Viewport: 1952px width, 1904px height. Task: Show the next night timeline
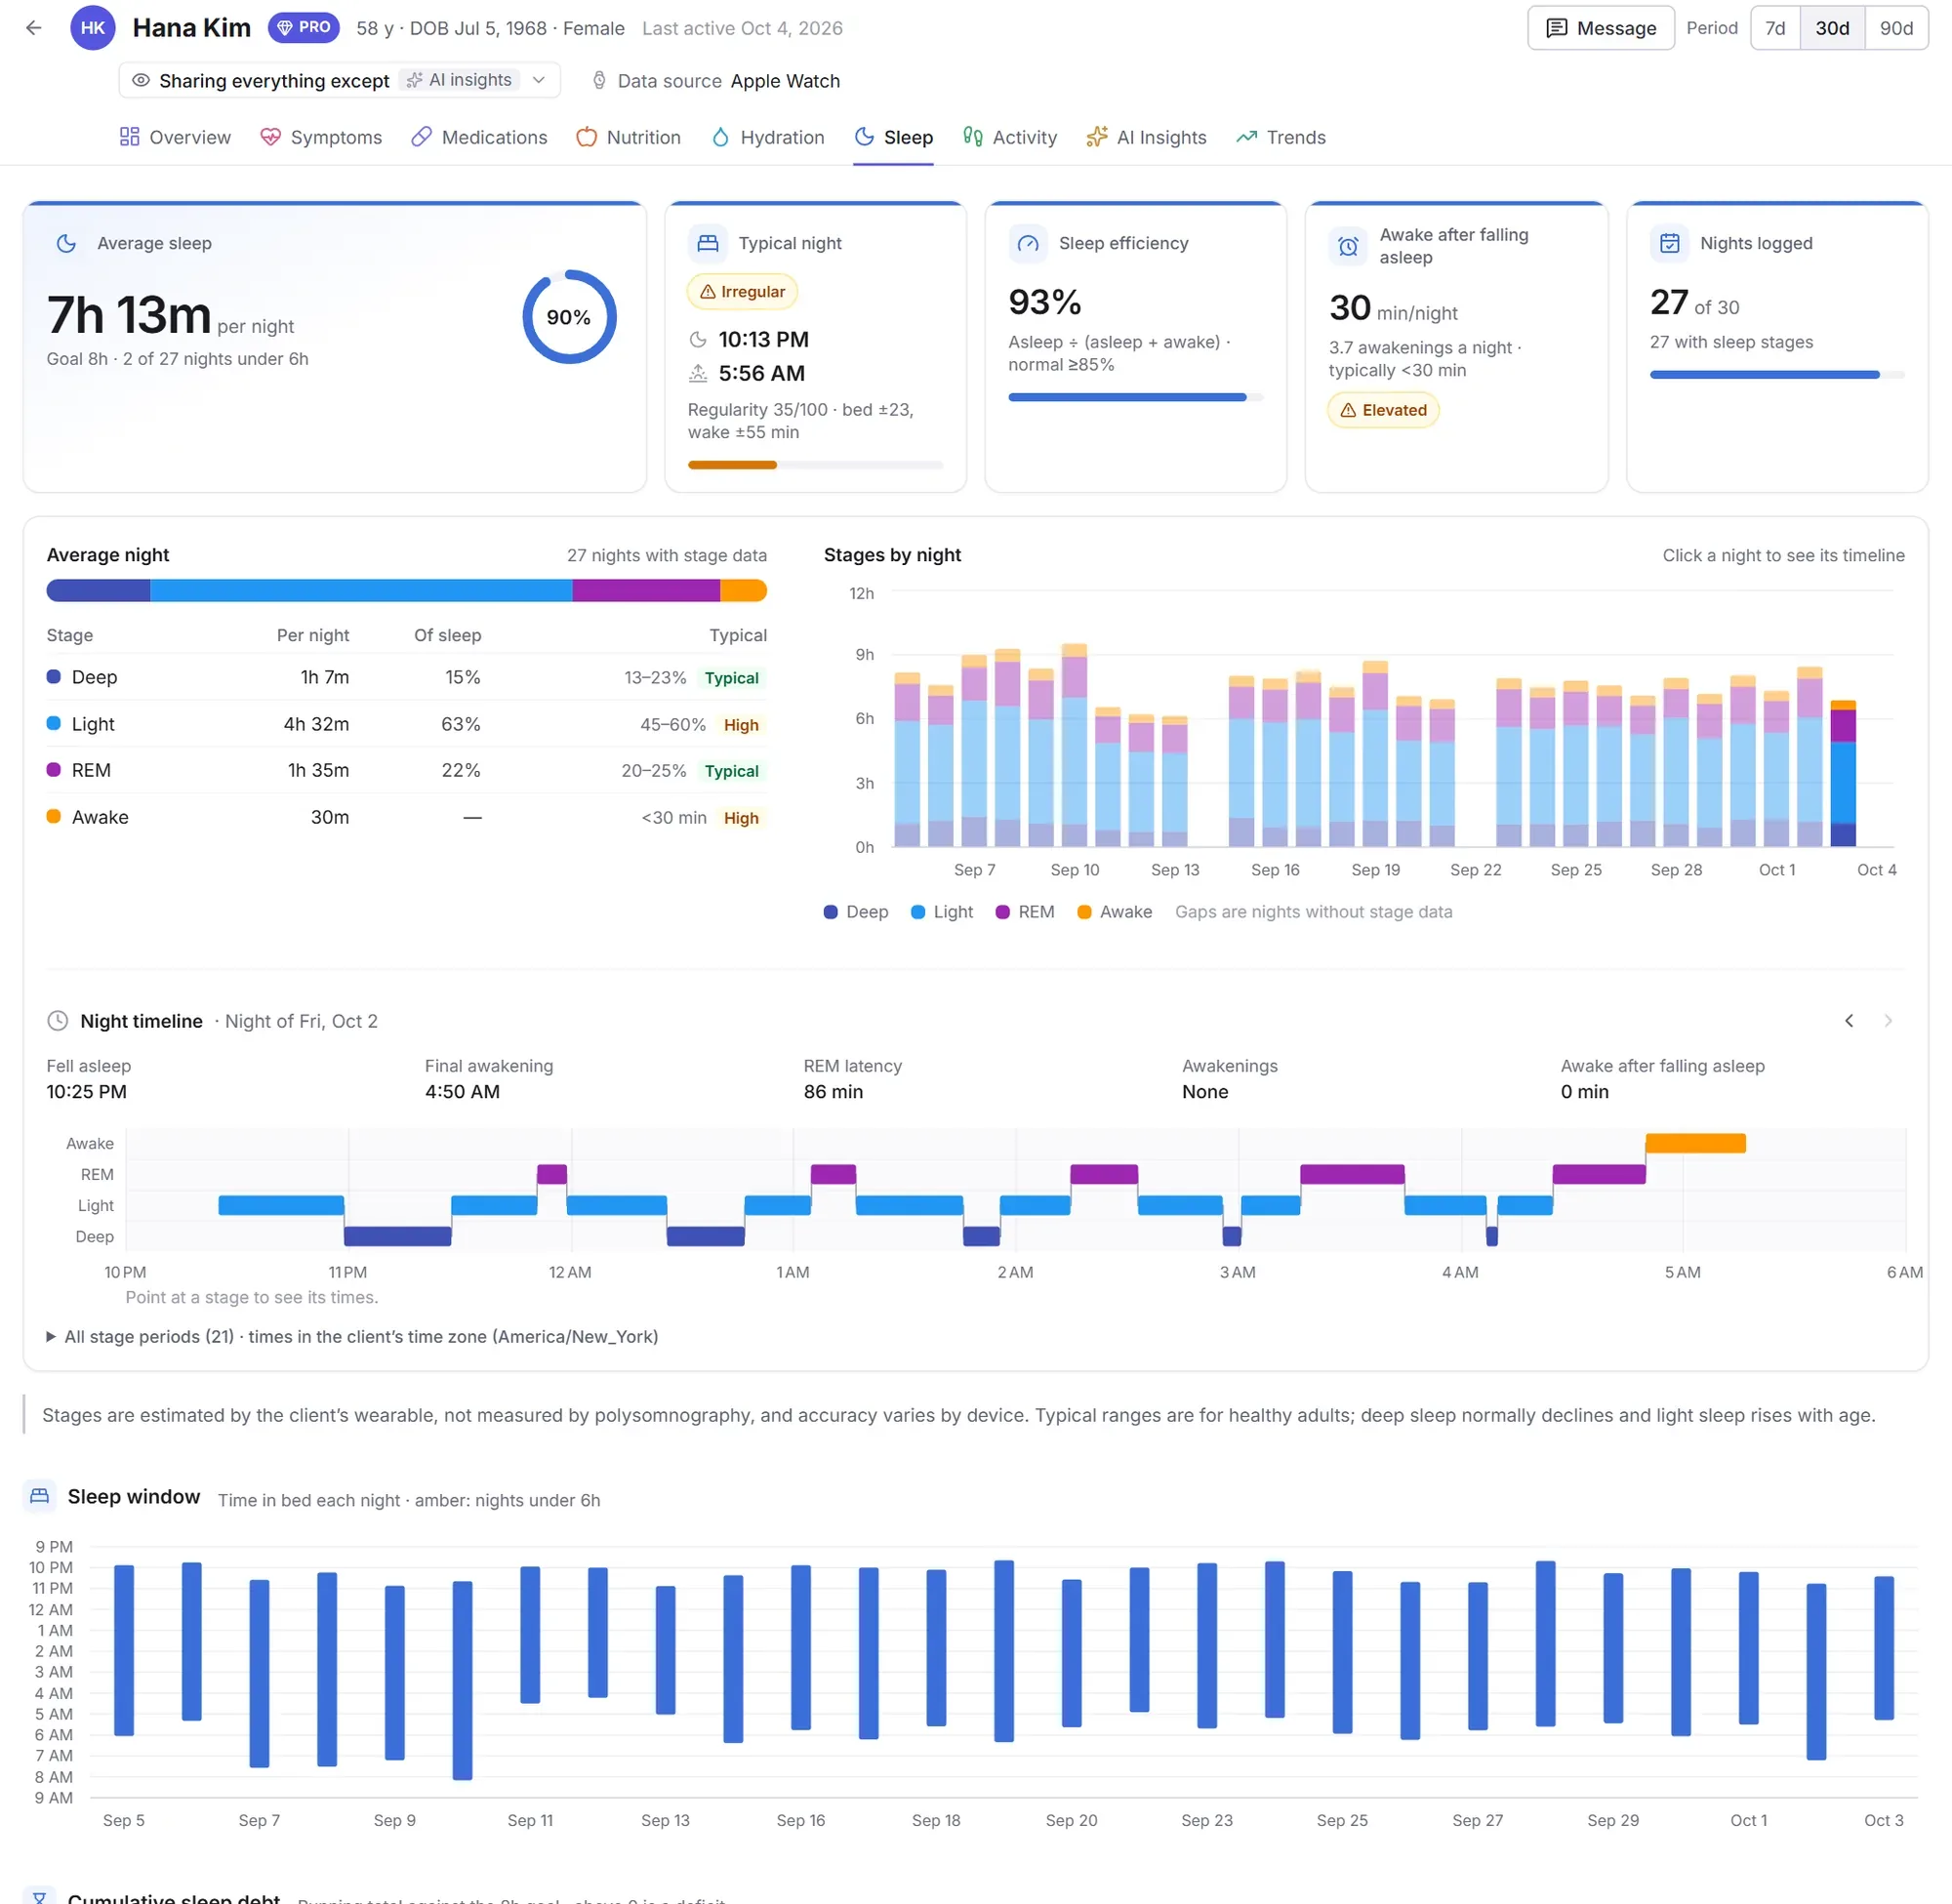(x=1888, y=1021)
